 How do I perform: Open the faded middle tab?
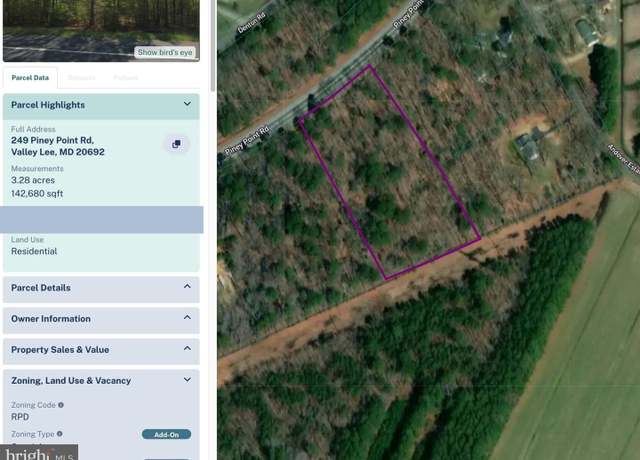(x=81, y=78)
